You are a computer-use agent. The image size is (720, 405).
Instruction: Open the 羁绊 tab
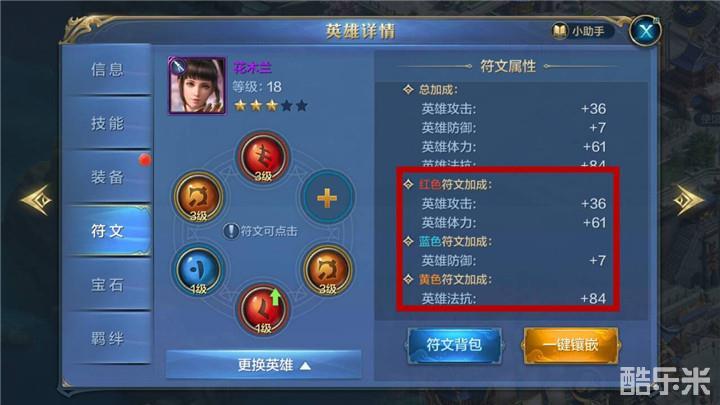point(107,338)
